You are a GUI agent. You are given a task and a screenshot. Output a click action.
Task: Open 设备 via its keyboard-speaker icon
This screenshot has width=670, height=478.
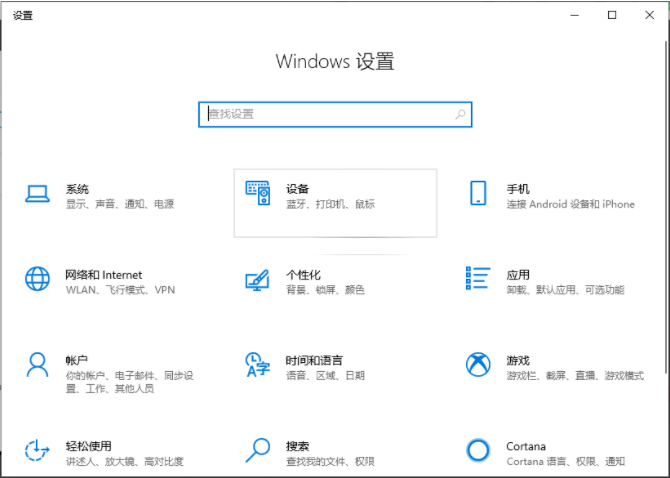pos(258,195)
